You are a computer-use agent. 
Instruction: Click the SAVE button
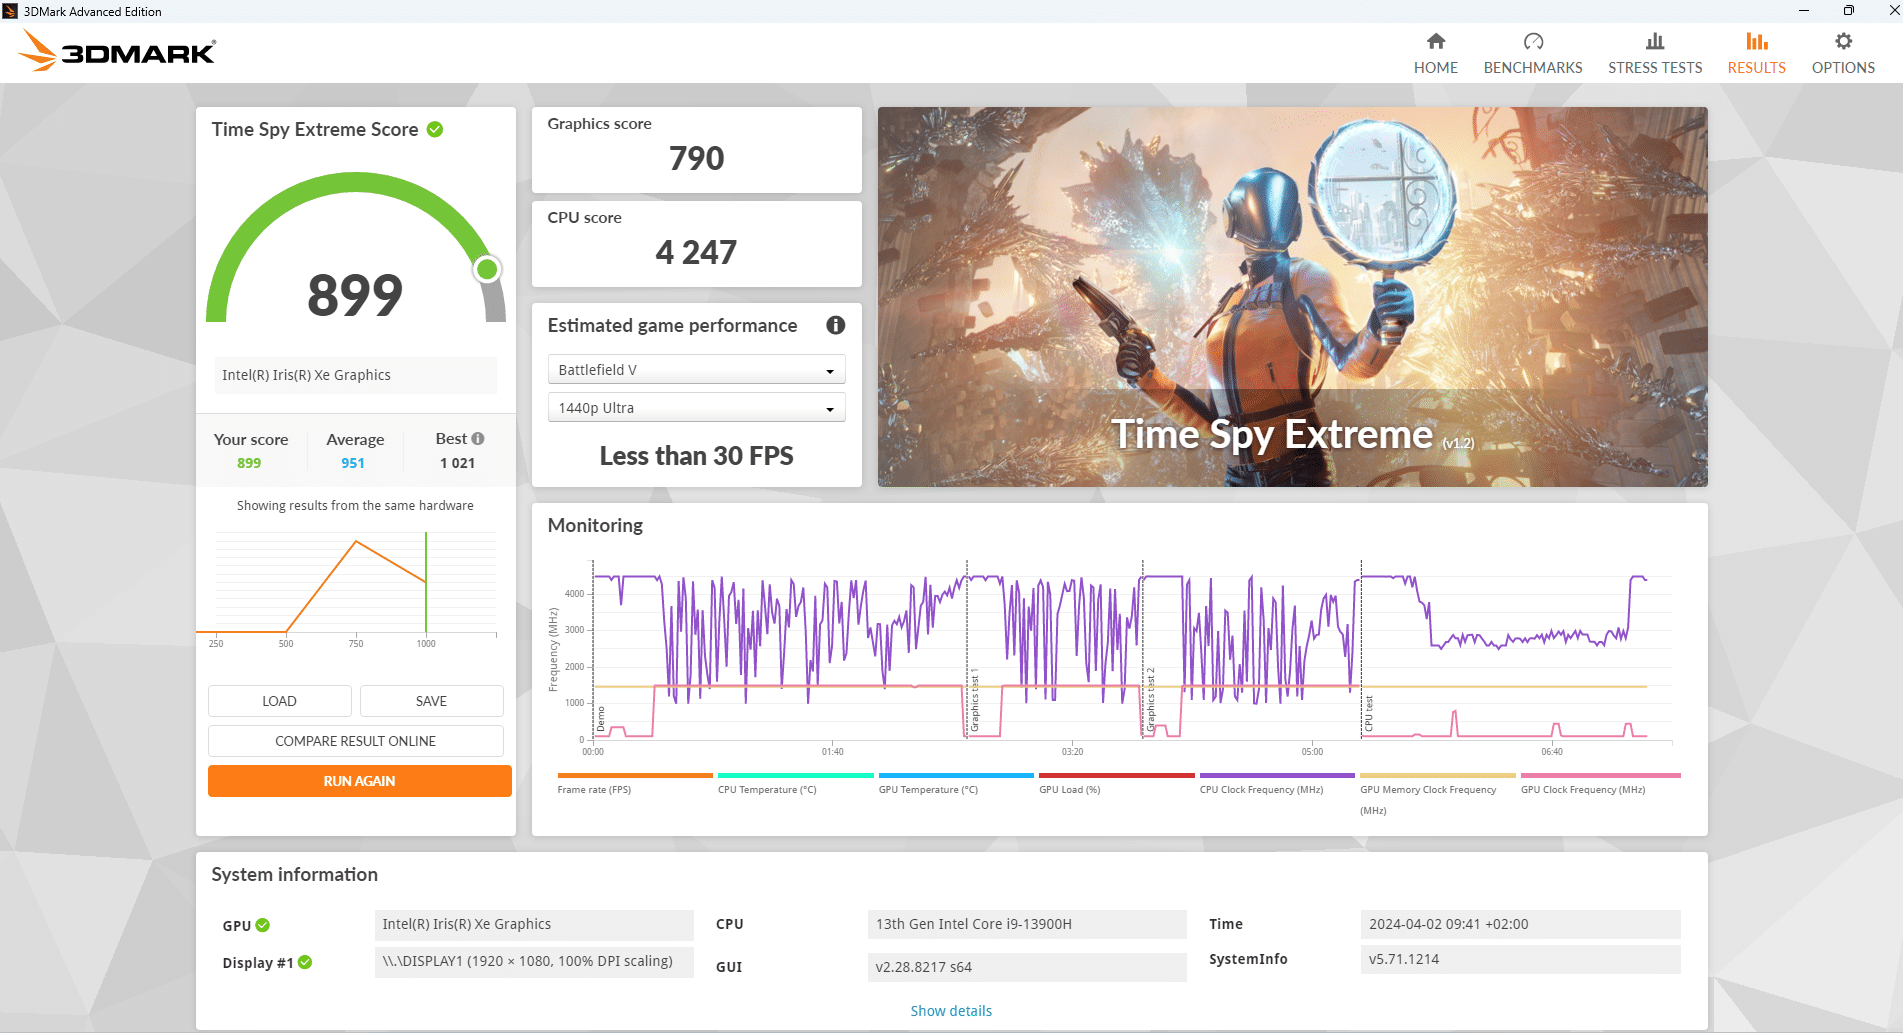(431, 701)
